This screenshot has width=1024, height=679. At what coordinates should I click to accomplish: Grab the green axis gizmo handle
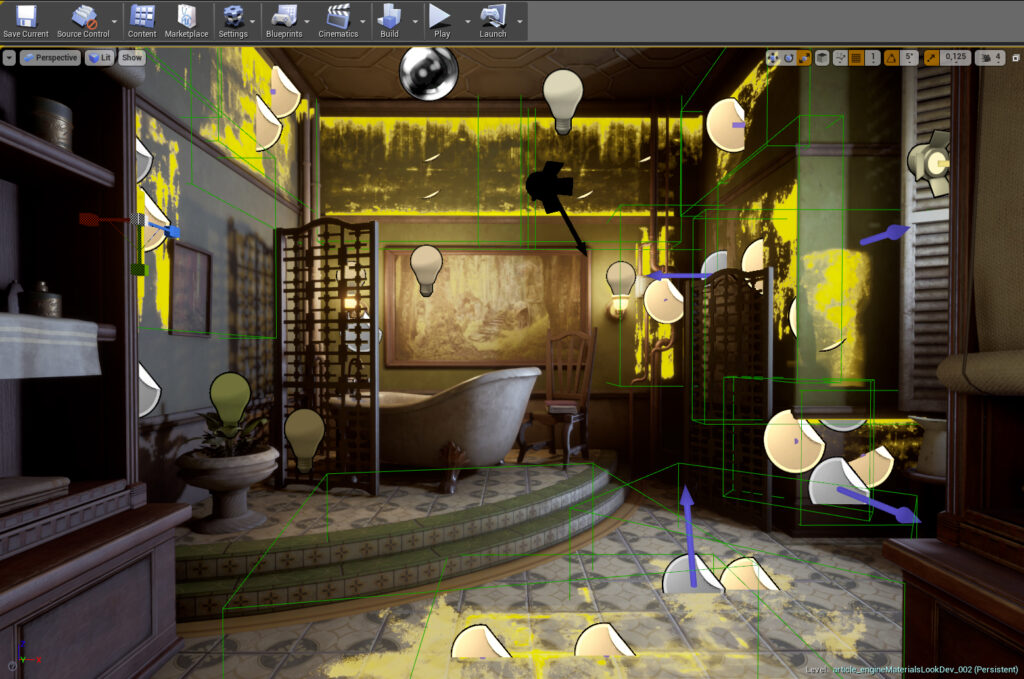point(139,268)
